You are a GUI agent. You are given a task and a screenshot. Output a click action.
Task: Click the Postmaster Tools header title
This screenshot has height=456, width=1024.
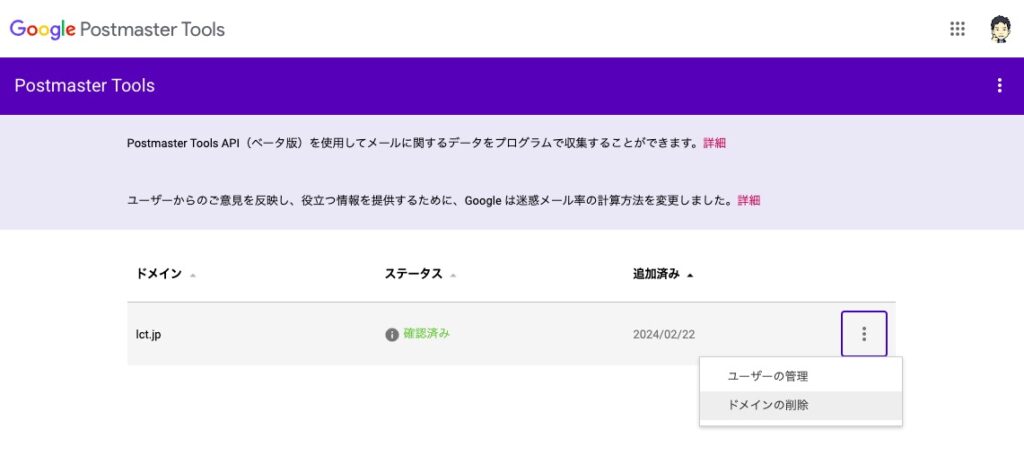[x=85, y=86]
